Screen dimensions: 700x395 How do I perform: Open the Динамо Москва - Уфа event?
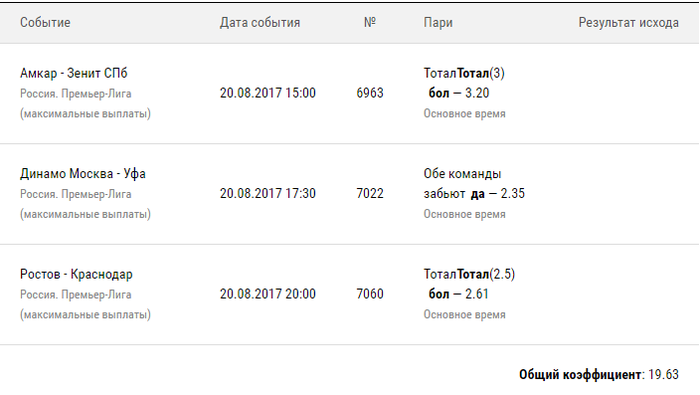coord(83,173)
